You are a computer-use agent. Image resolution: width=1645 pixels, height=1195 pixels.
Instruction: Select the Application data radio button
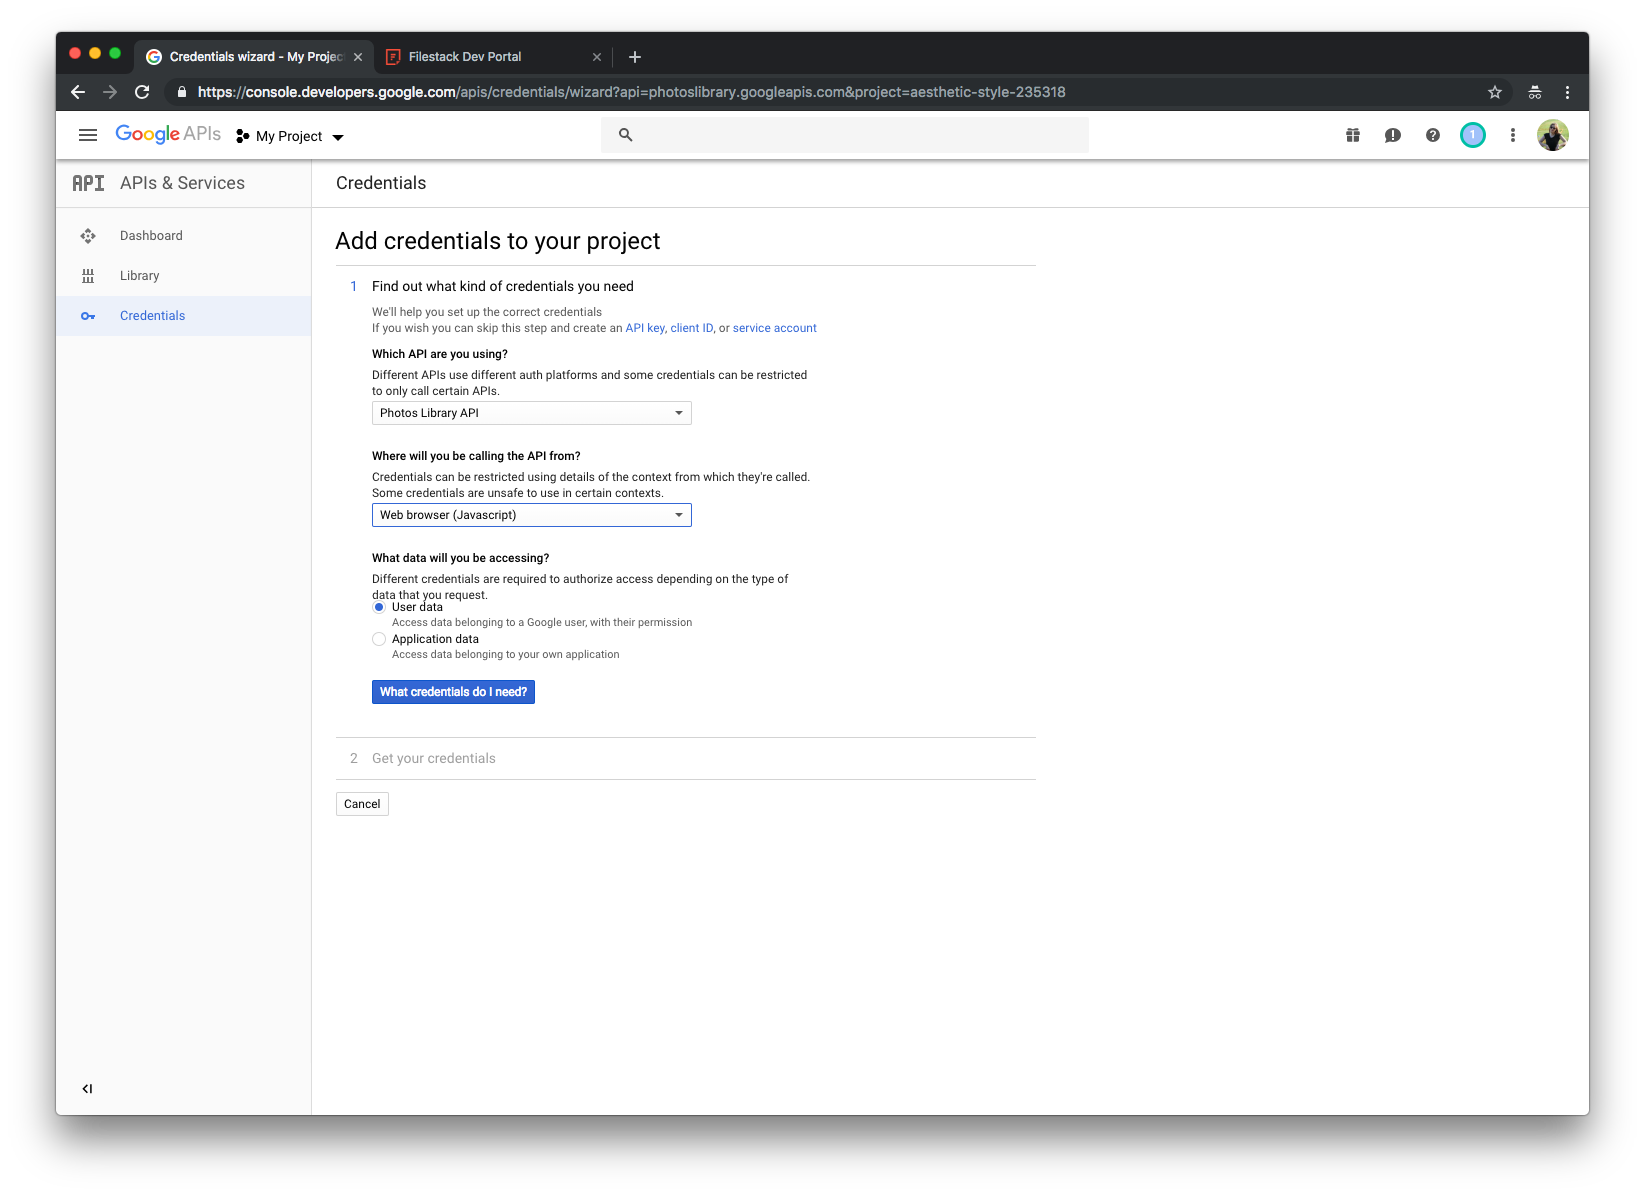pyautogui.click(x=379, y=639)
